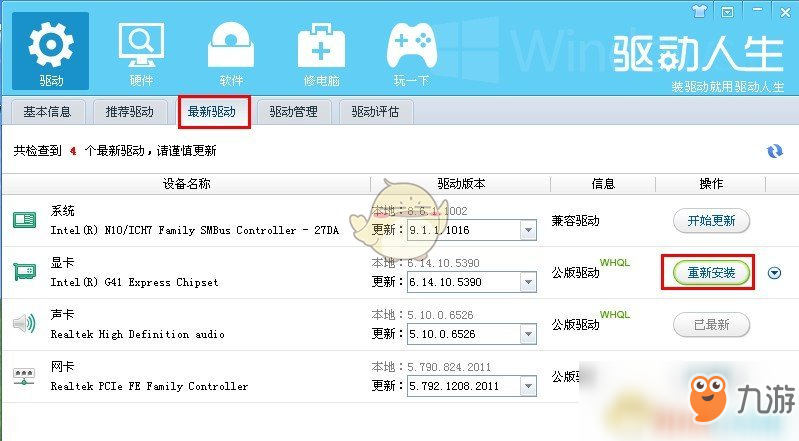Click 开始更新 for system driver
The height and width of the screenshot is (441, 799).
click(x=711, y=221)
